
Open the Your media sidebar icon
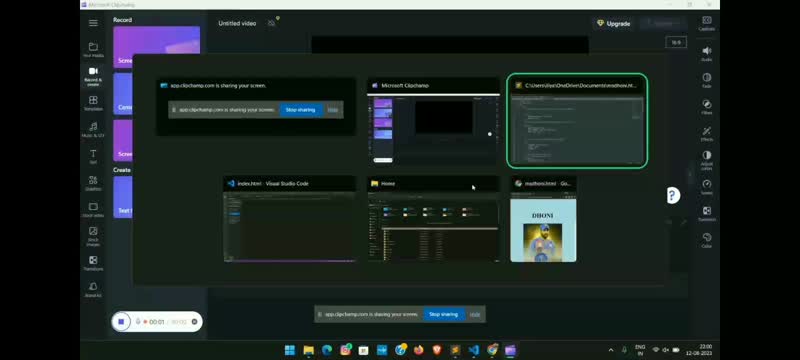tap(93, 50)
